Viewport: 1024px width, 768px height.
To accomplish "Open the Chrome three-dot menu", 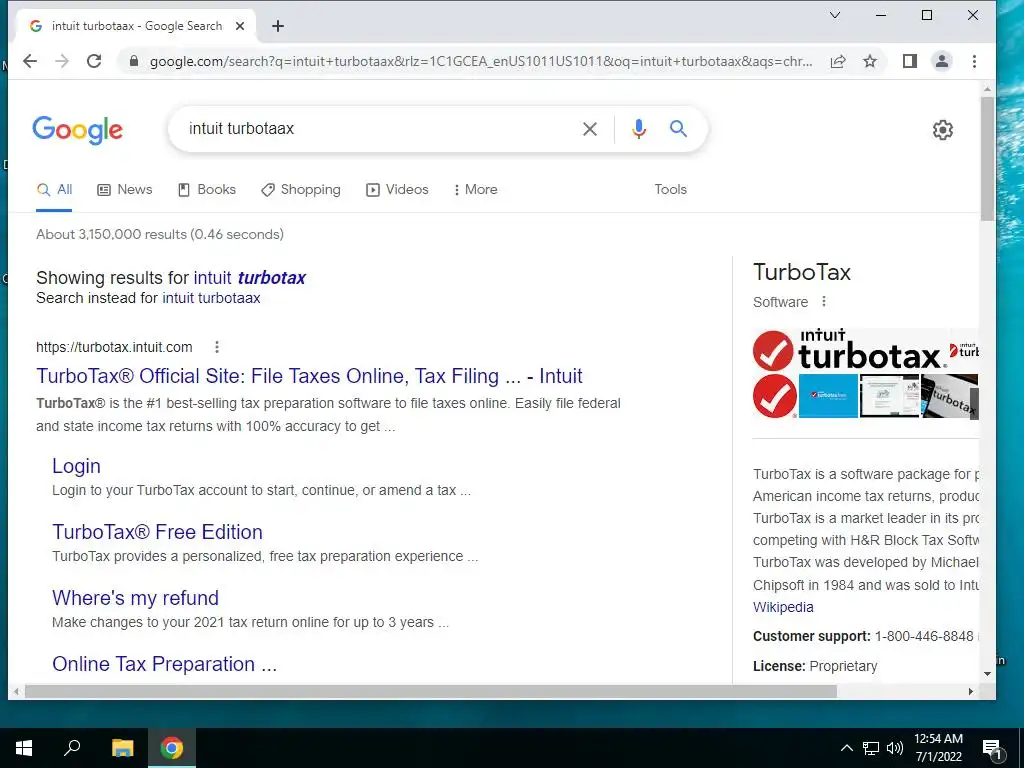I will pos(974,61).
